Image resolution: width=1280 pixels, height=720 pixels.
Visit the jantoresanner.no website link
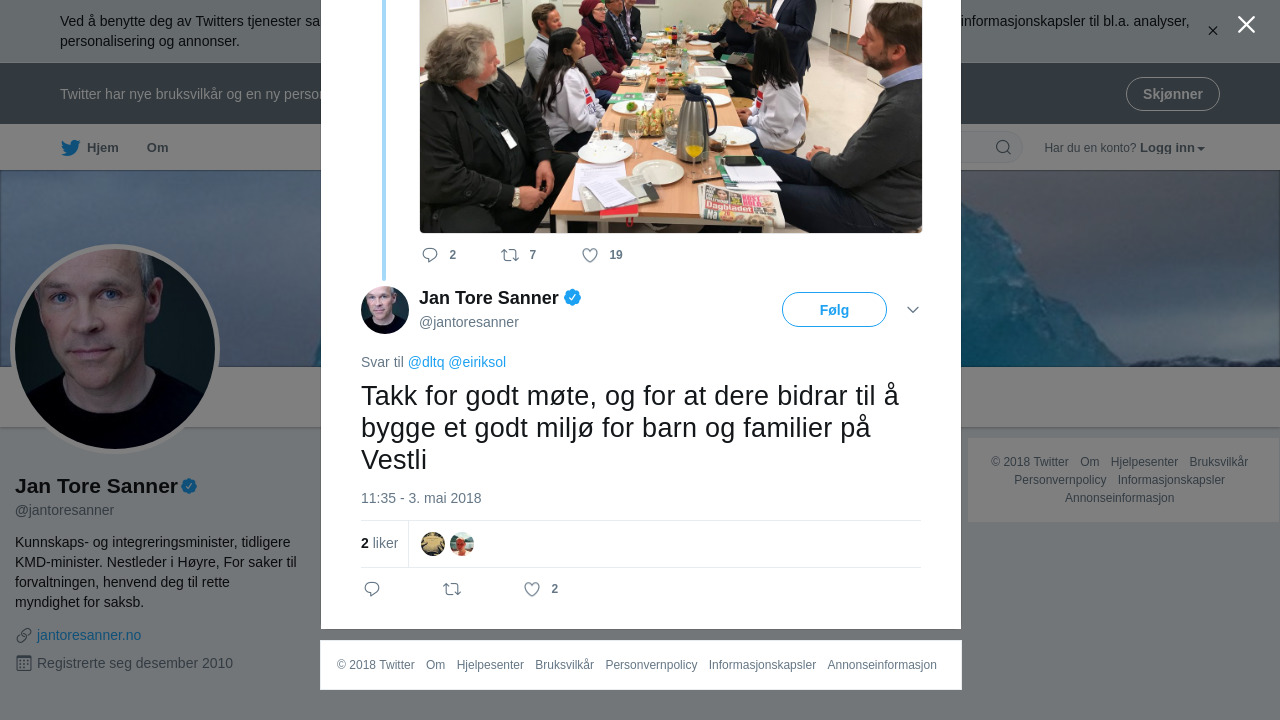(x=89, y=635)
